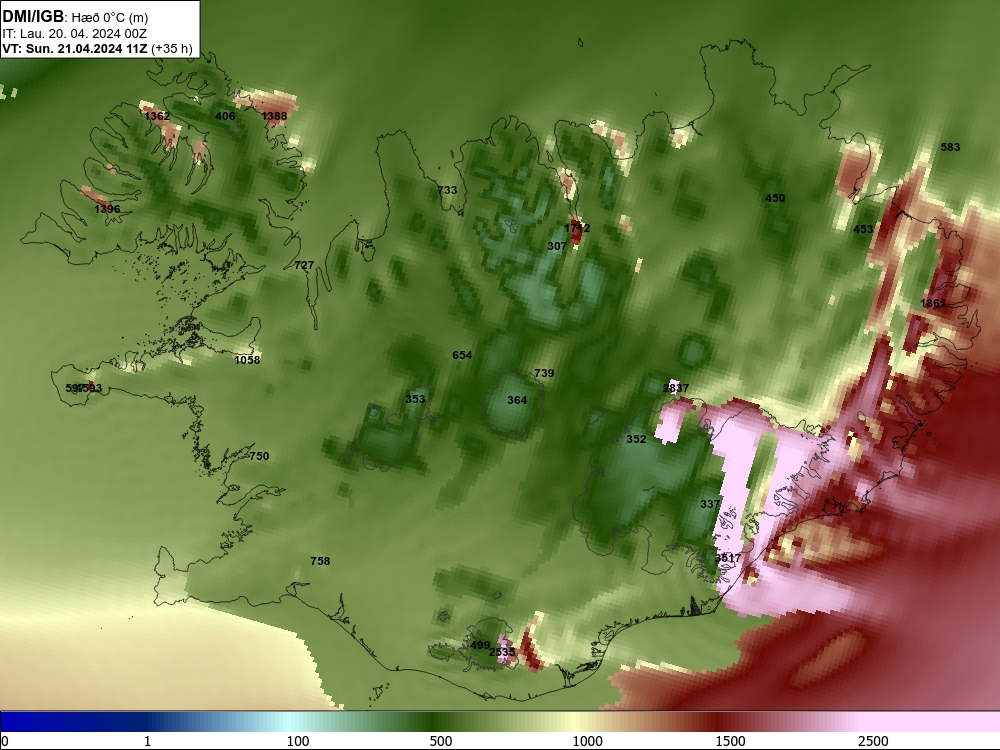
Task: Click legend tick label 0
Action: tap(5, 741)
